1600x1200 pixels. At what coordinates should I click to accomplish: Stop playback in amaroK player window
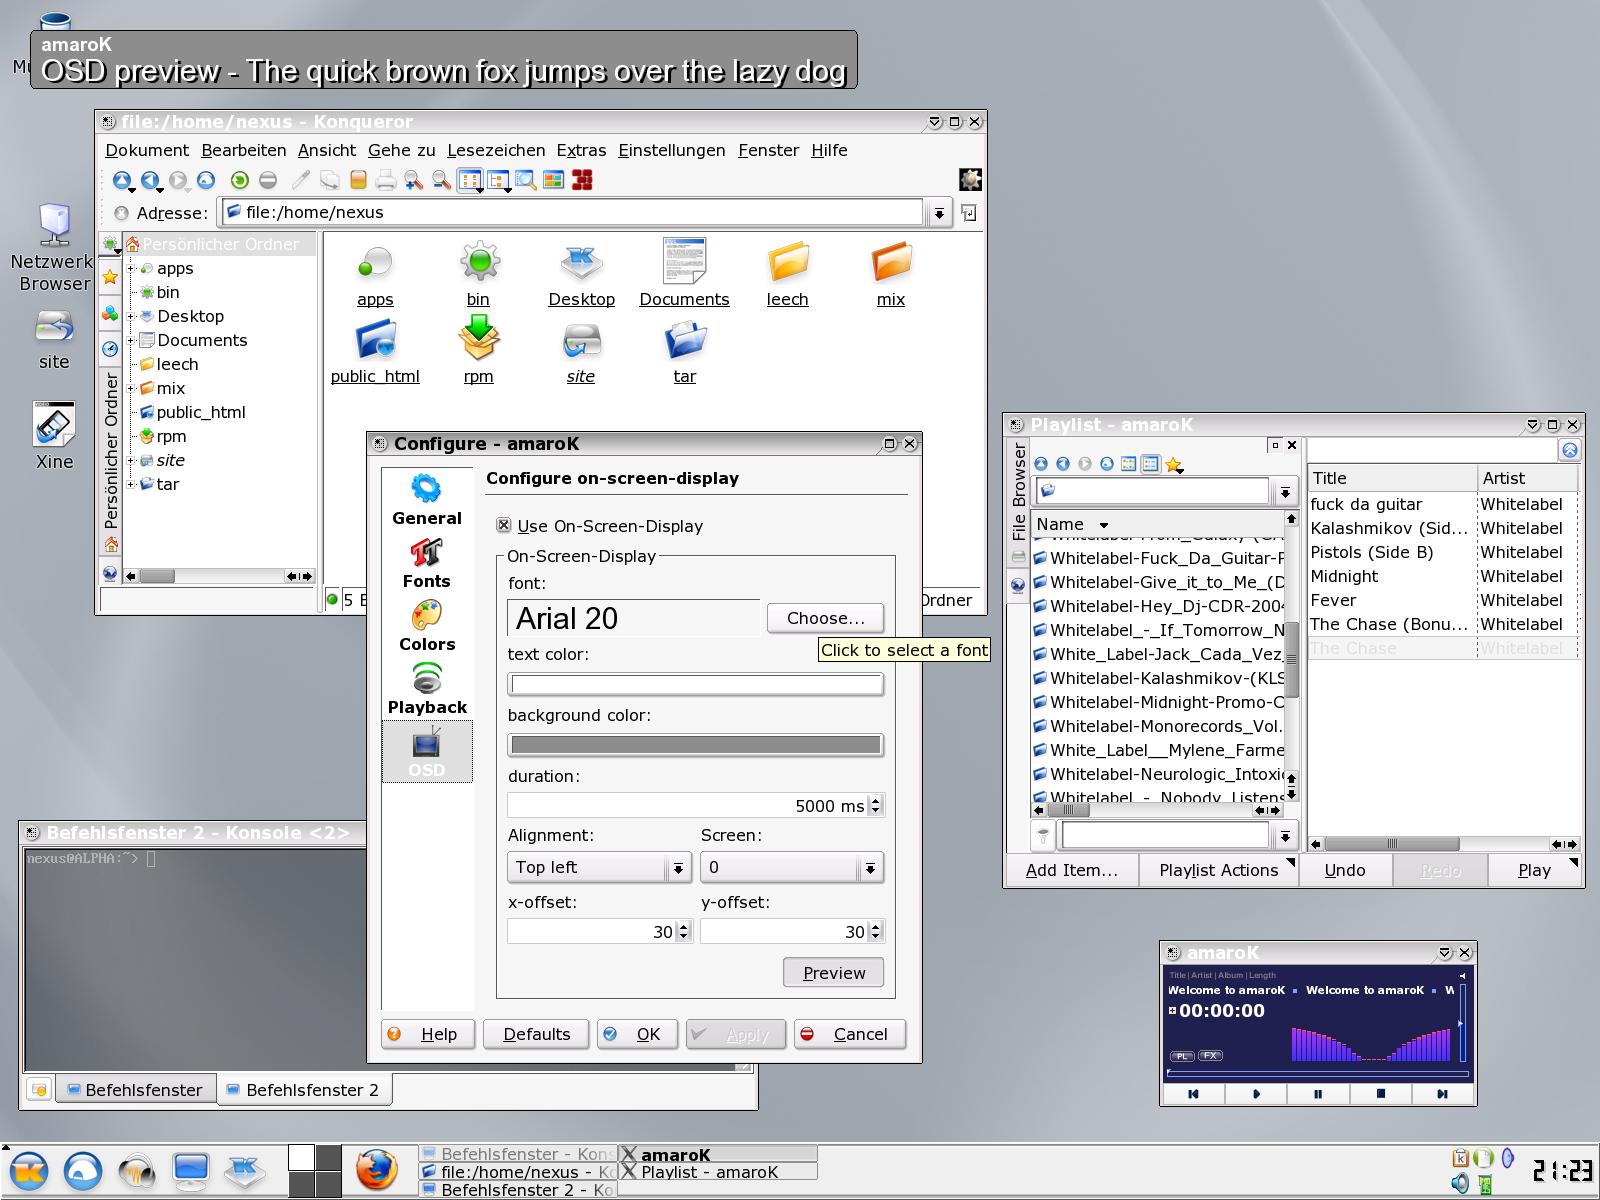pyautogui.click(x=1380, y=1094)
